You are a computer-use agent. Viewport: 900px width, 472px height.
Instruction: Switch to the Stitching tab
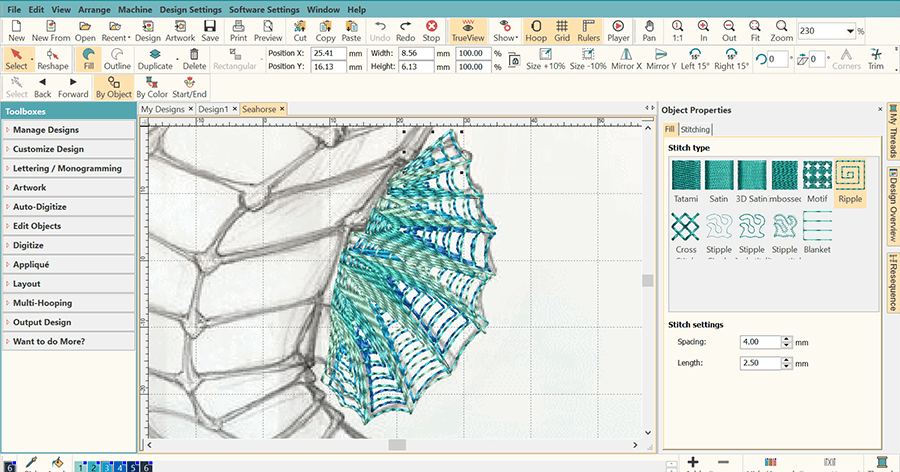click(696, 129)
